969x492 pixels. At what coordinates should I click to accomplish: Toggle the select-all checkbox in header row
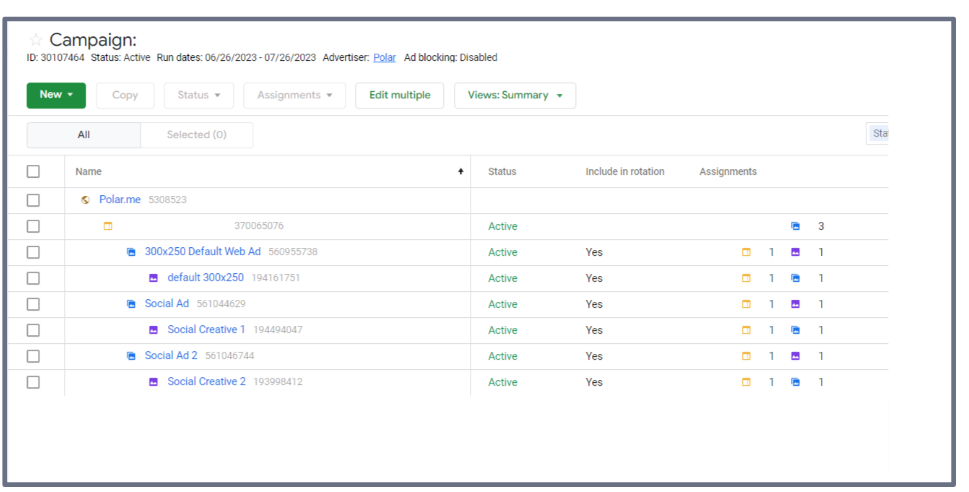click(x=33, y=172)
